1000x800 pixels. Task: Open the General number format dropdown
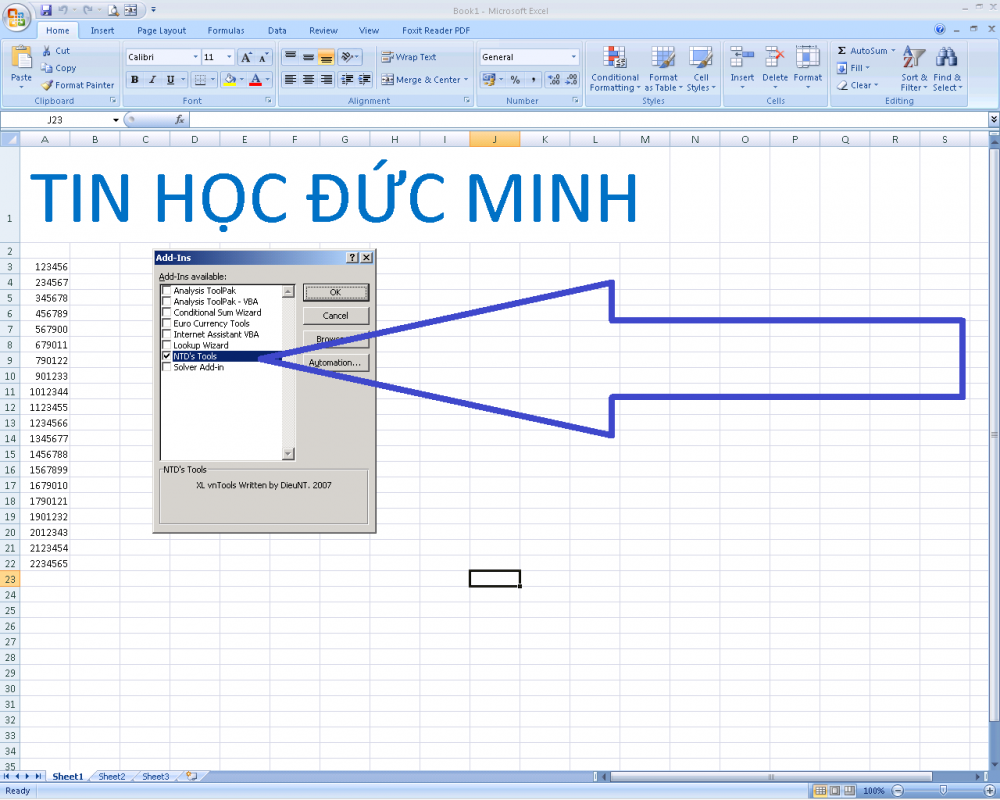[x=573, y=57]
